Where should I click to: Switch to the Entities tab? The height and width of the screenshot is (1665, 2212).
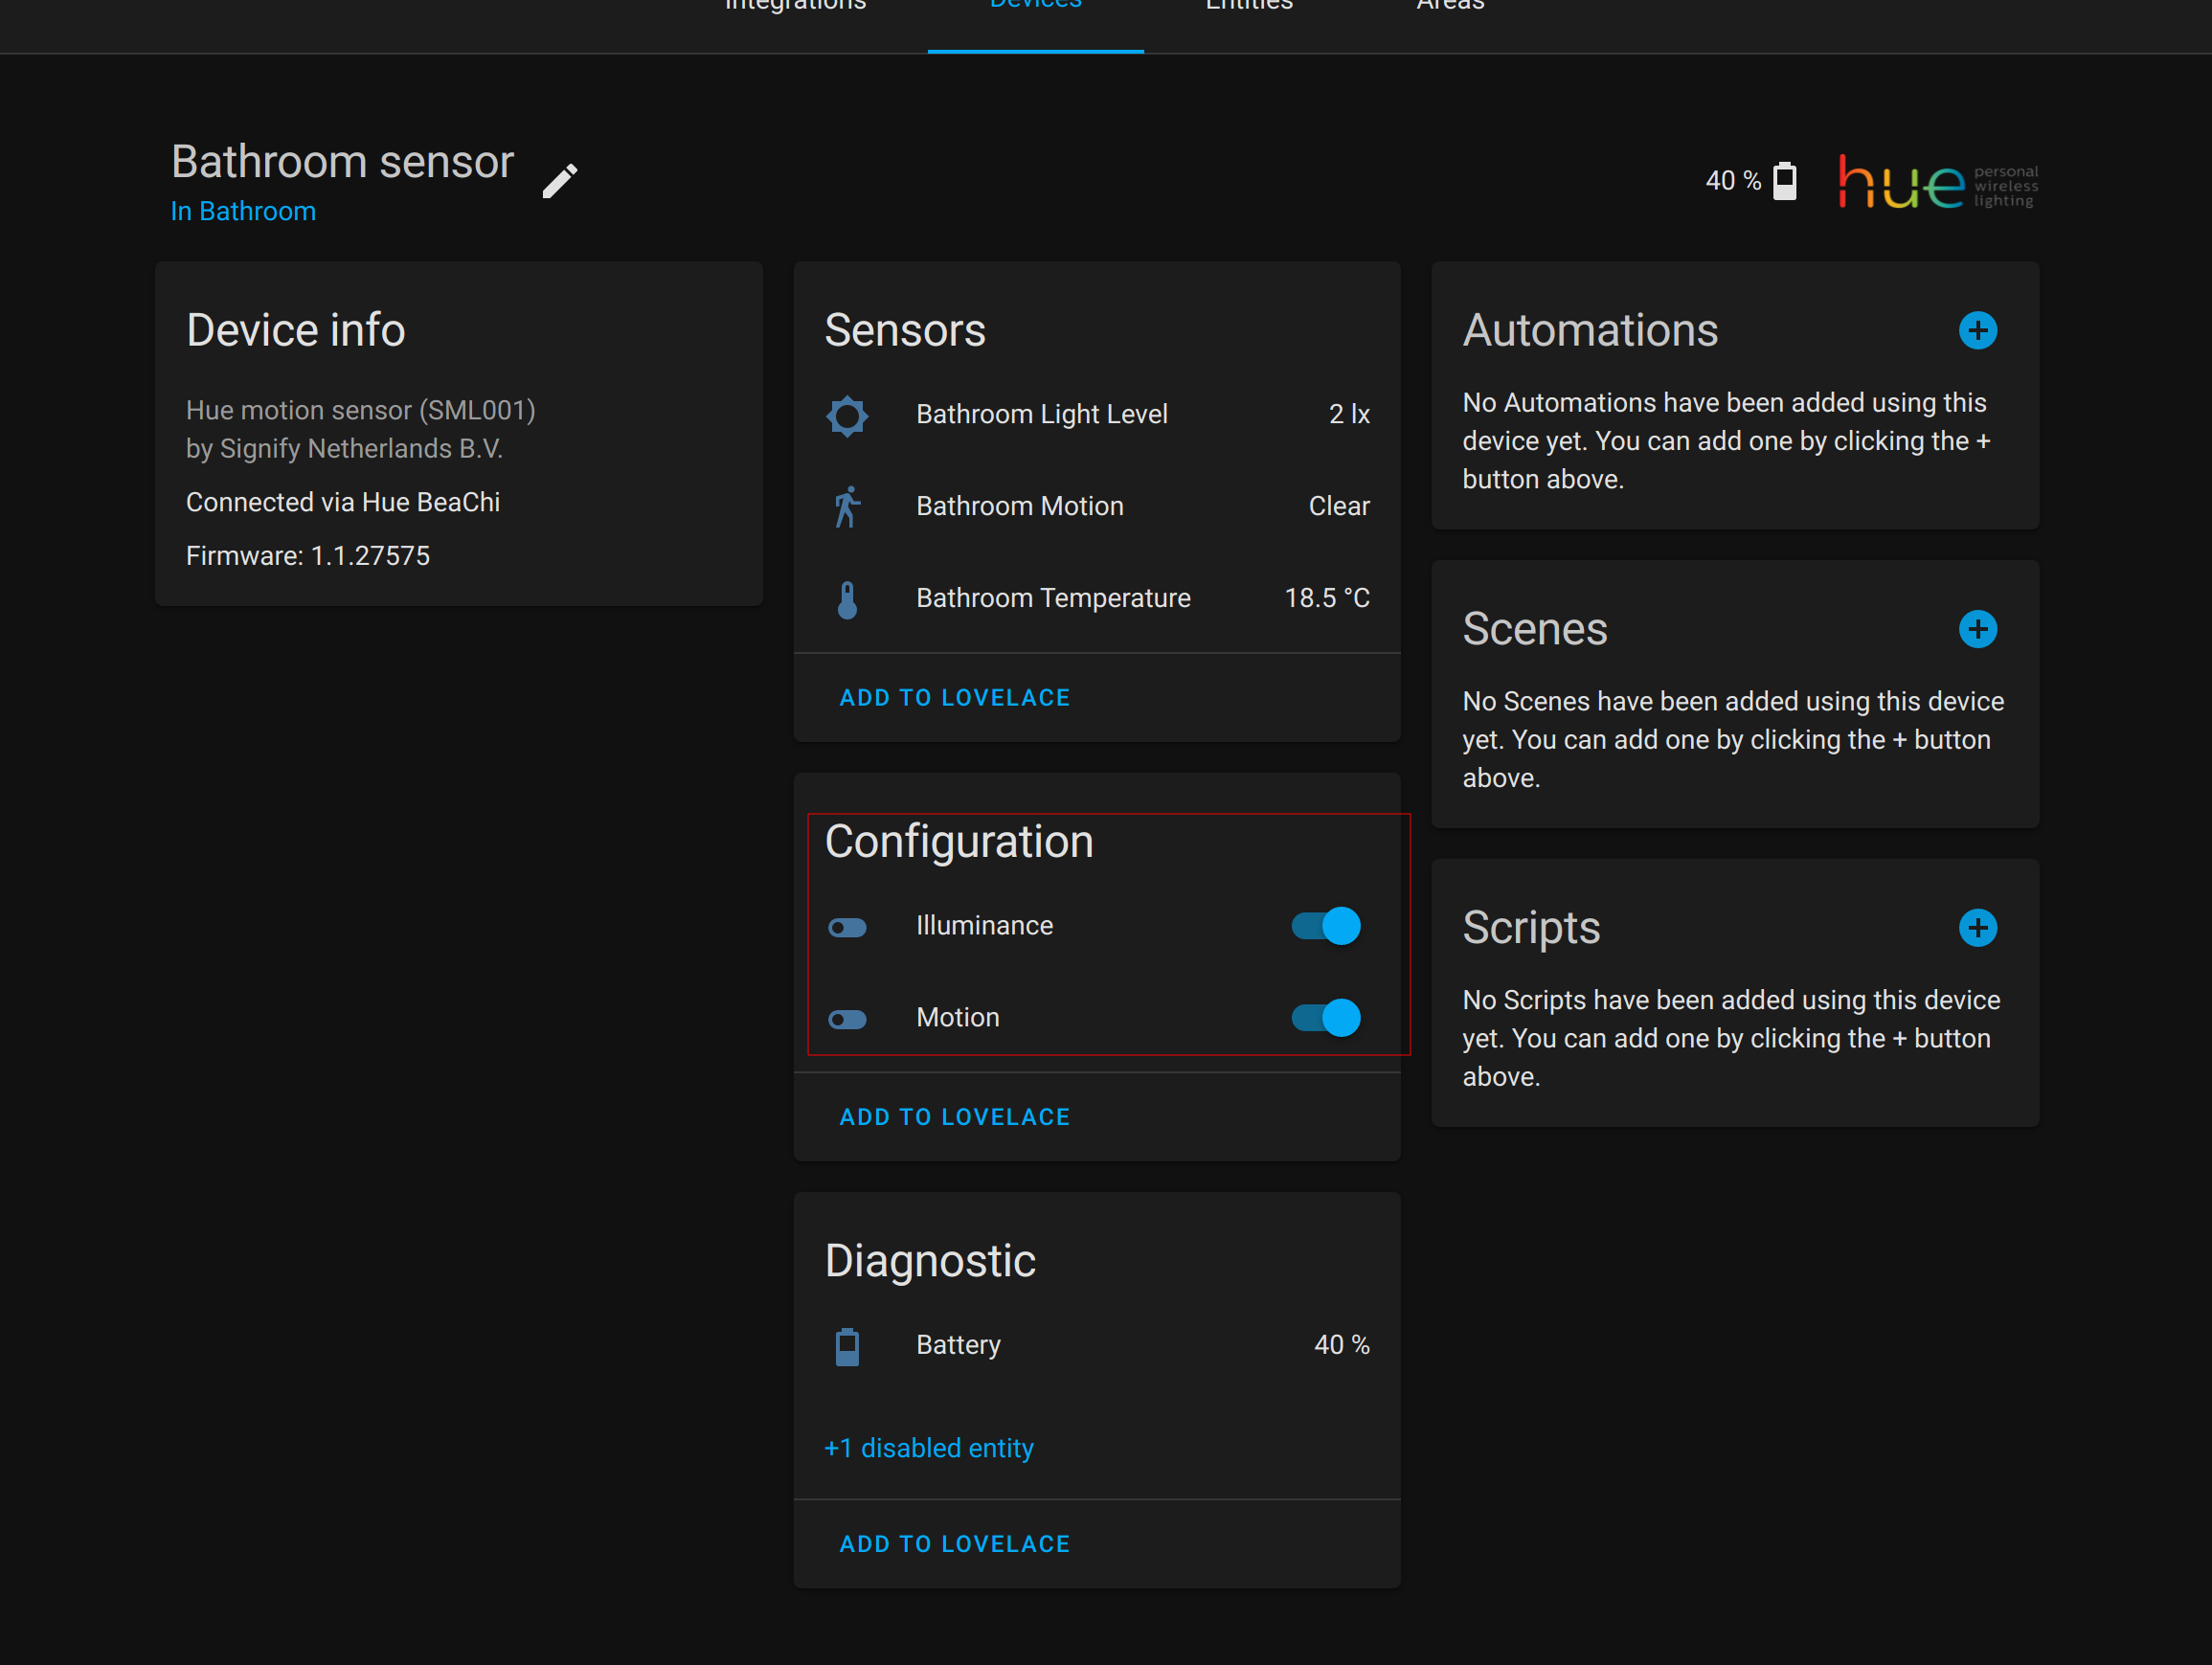(1249, 8)
